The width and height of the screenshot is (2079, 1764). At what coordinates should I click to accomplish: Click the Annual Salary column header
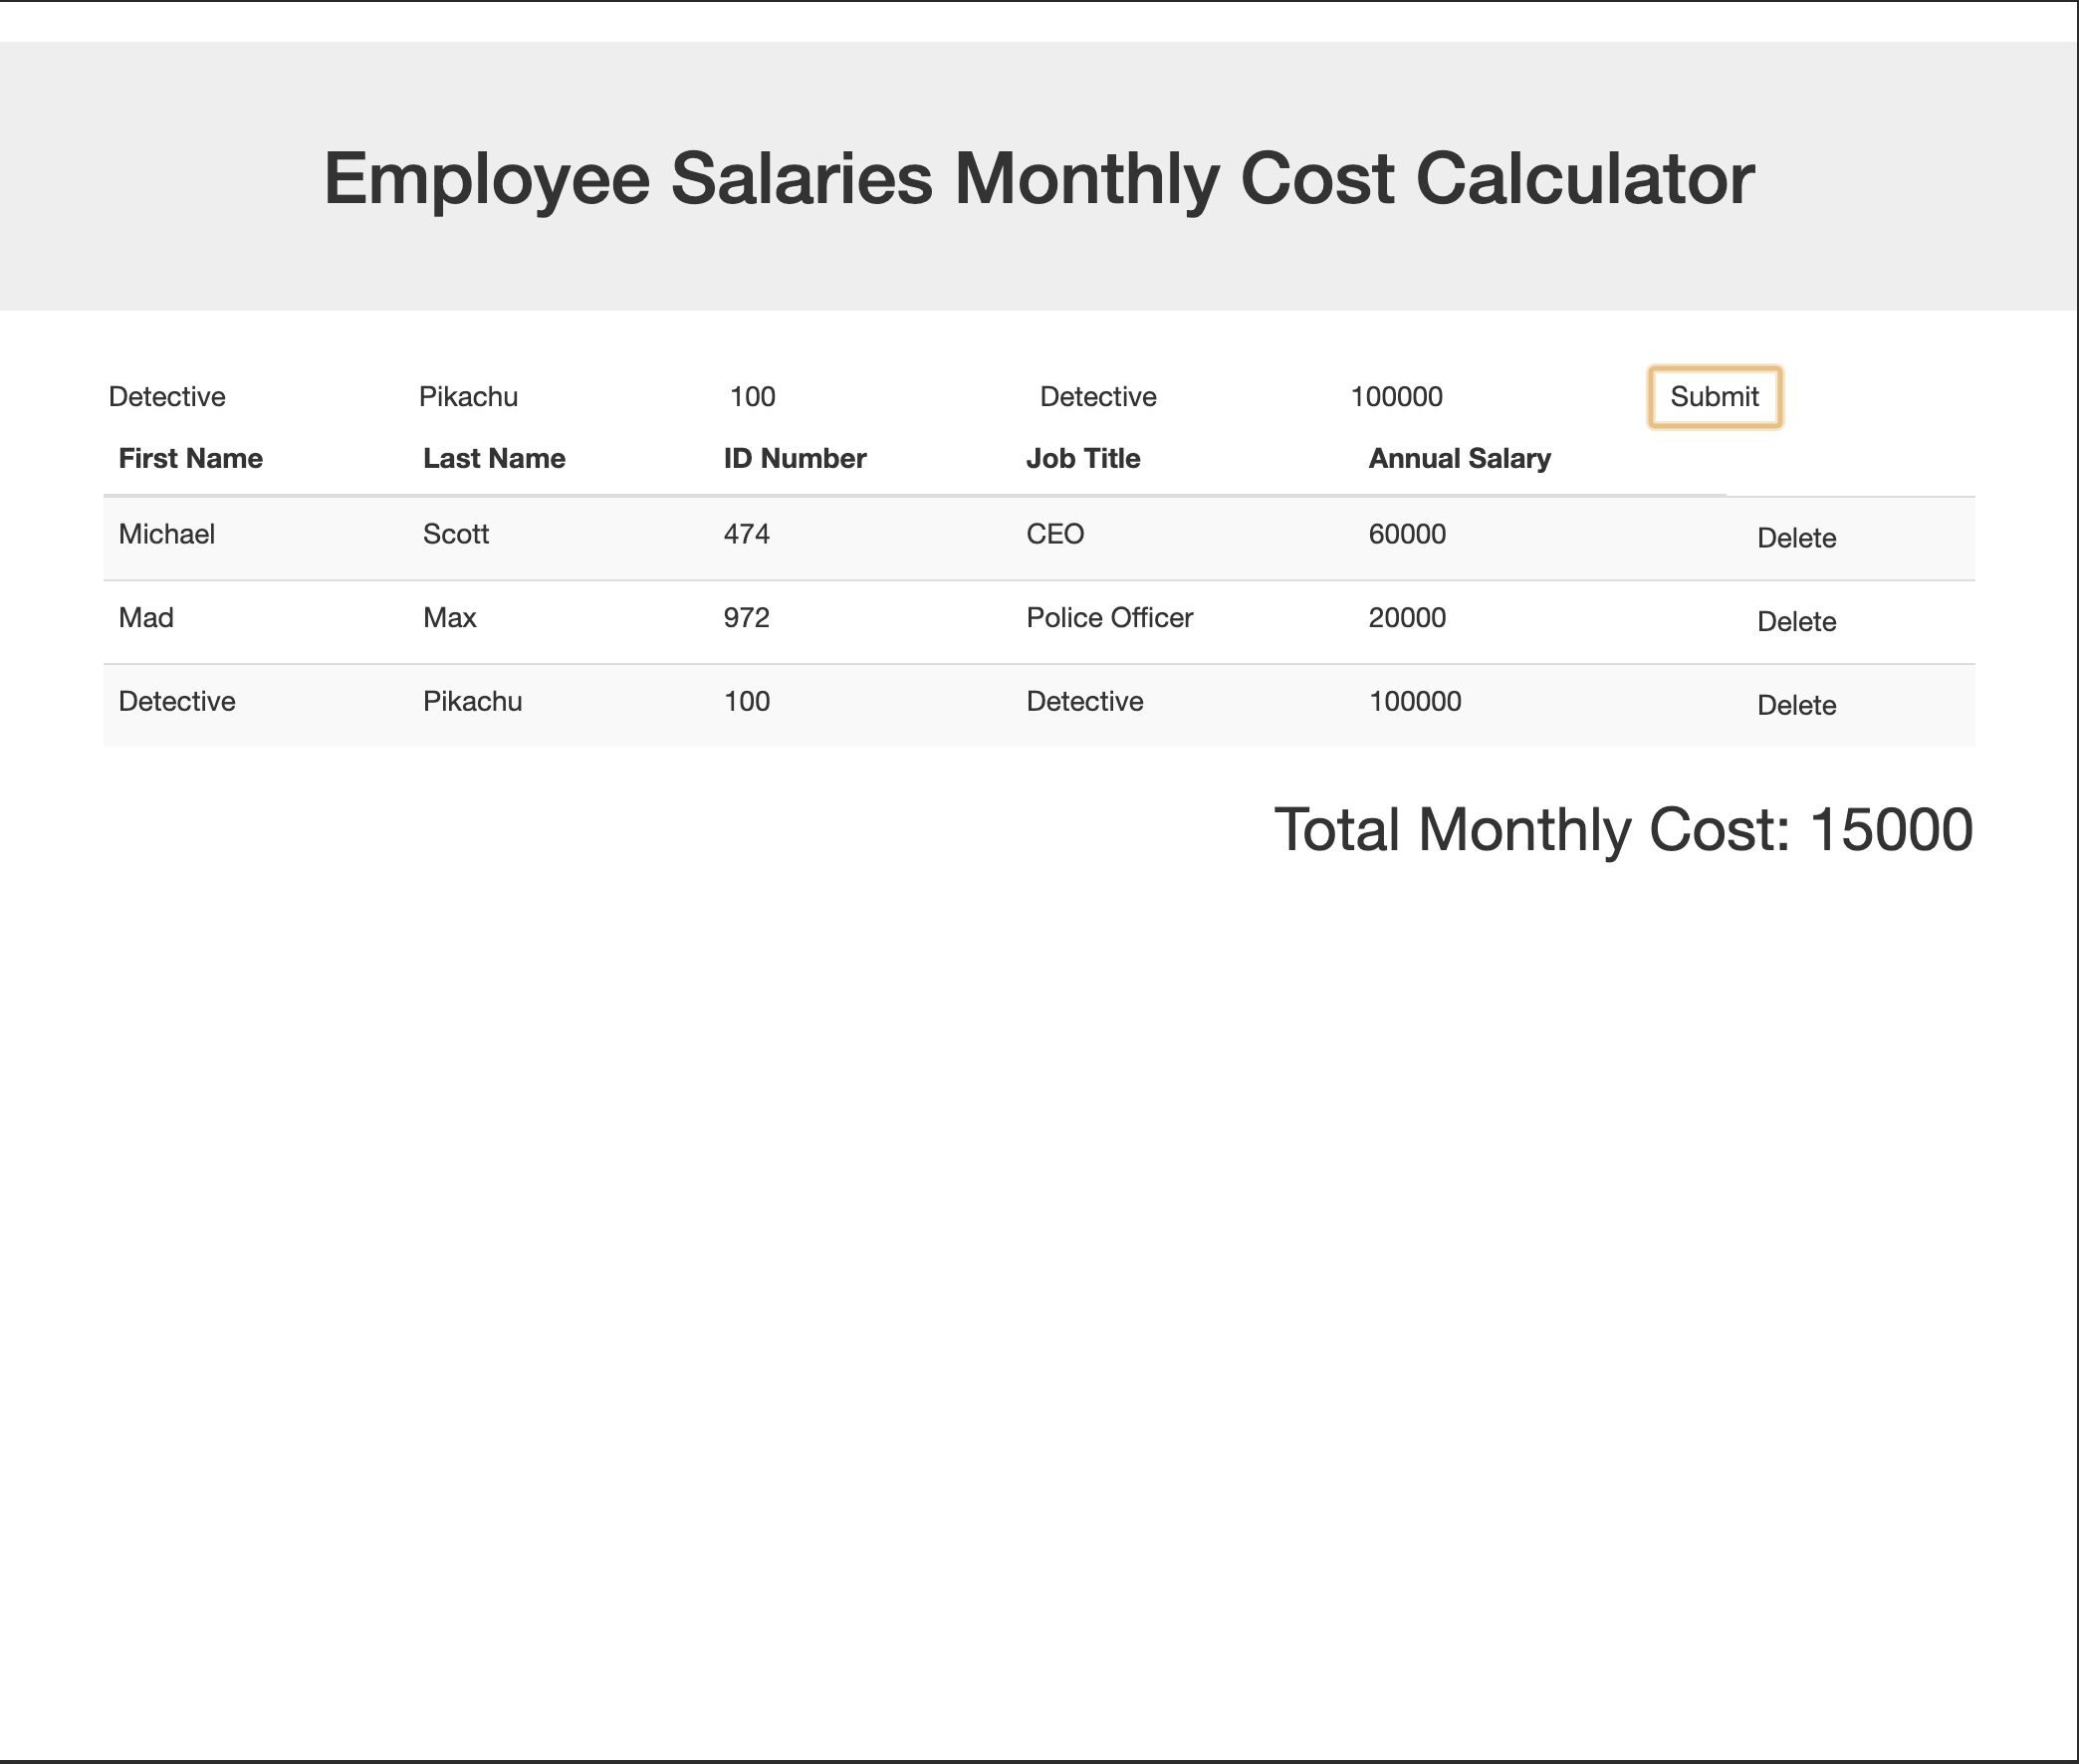pos(1459,459)
